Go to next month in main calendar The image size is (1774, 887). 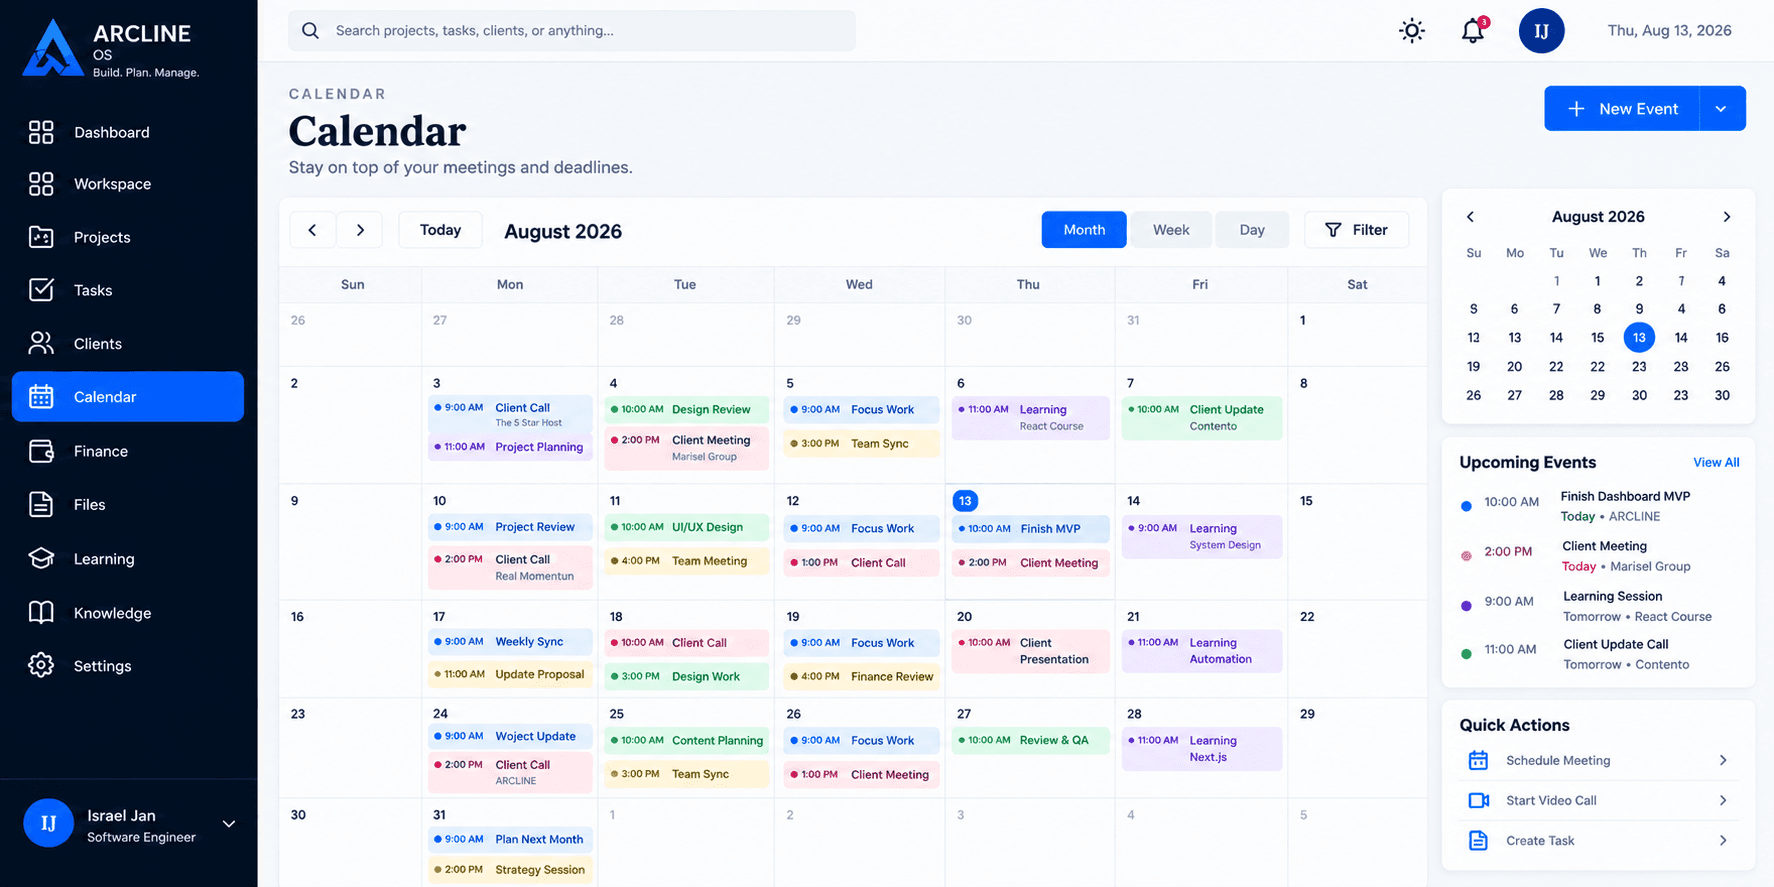(360, 230)
